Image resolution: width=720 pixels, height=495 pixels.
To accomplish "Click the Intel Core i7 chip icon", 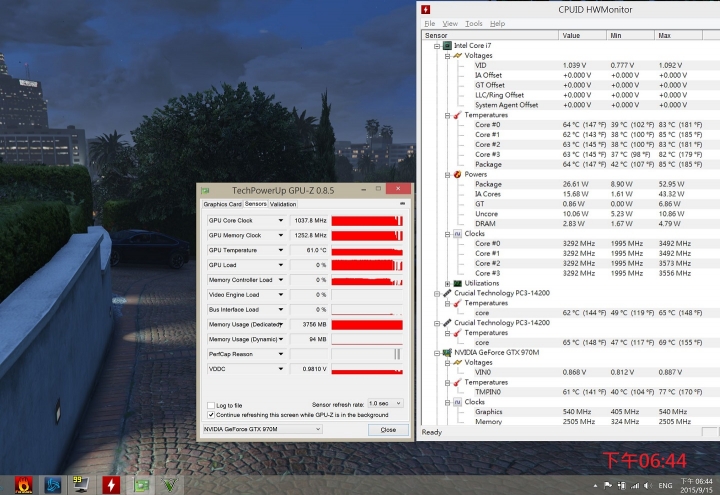I will tap(447, 45).
